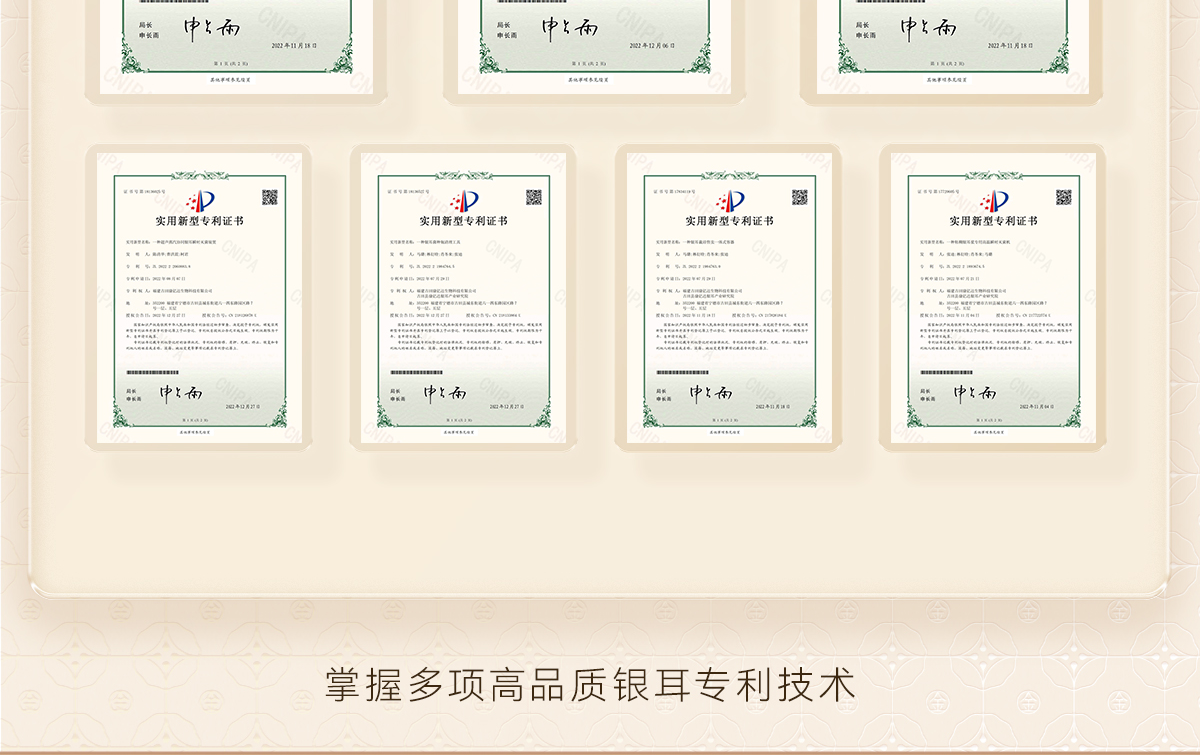Click the director signature on the first bottom-row certificate
1200x755 pixels.
(x=181, y=392)
